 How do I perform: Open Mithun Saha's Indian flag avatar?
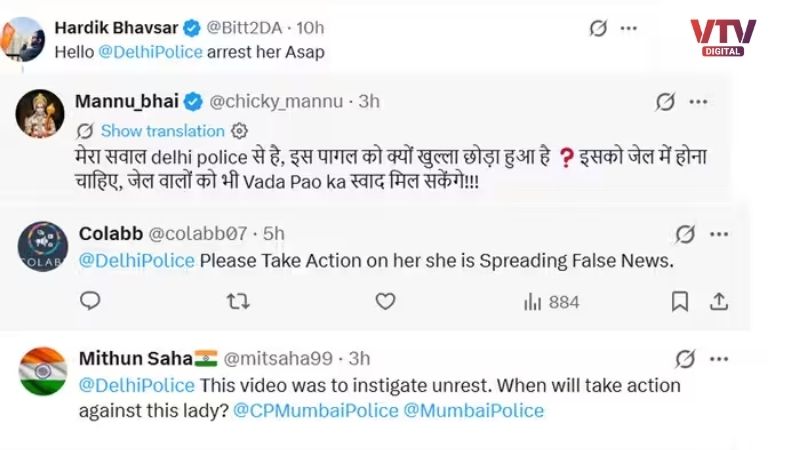(x=43, y=371)
